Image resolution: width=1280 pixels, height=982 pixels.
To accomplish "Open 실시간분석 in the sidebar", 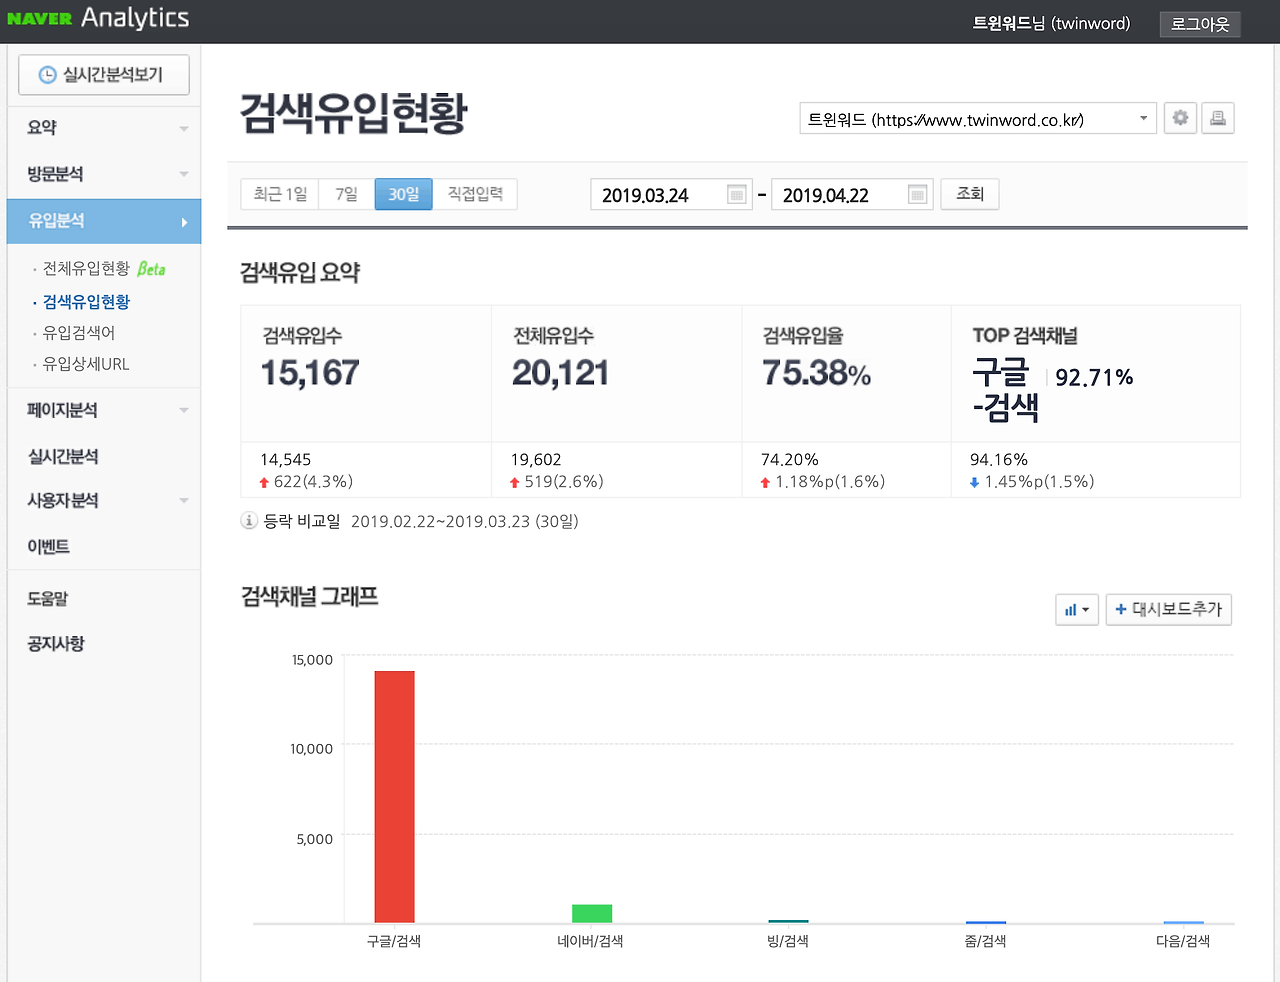I will coord(63,456).
